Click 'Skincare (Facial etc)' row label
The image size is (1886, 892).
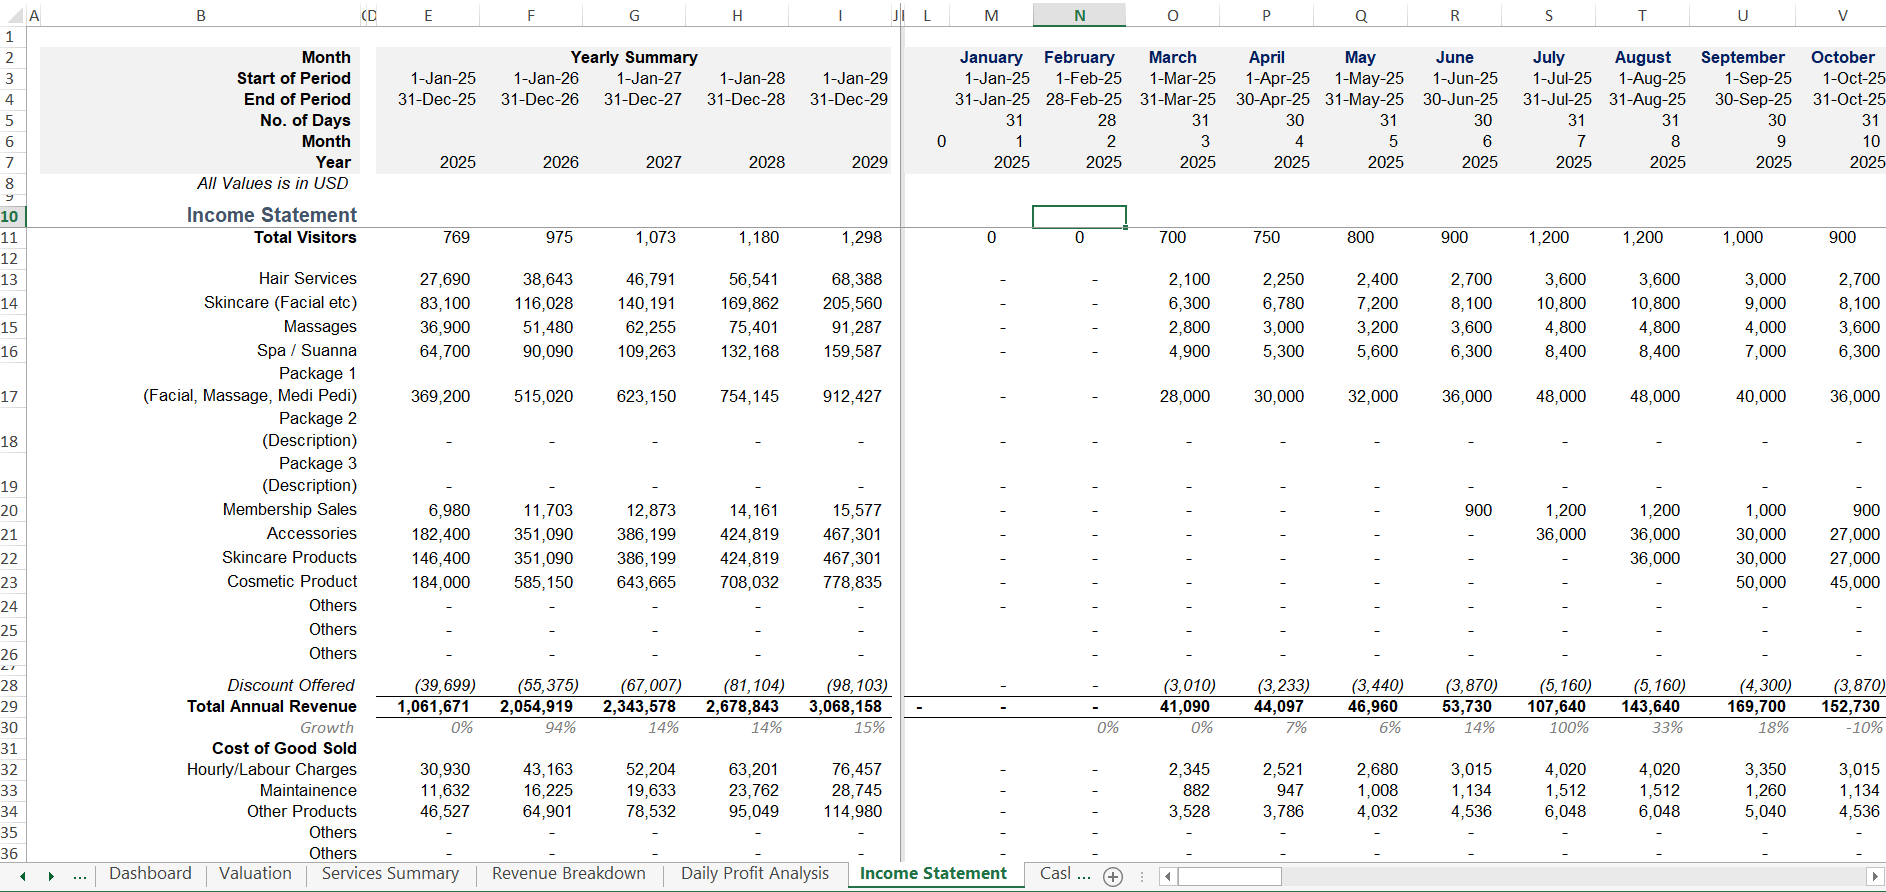[x=280, y=303]
